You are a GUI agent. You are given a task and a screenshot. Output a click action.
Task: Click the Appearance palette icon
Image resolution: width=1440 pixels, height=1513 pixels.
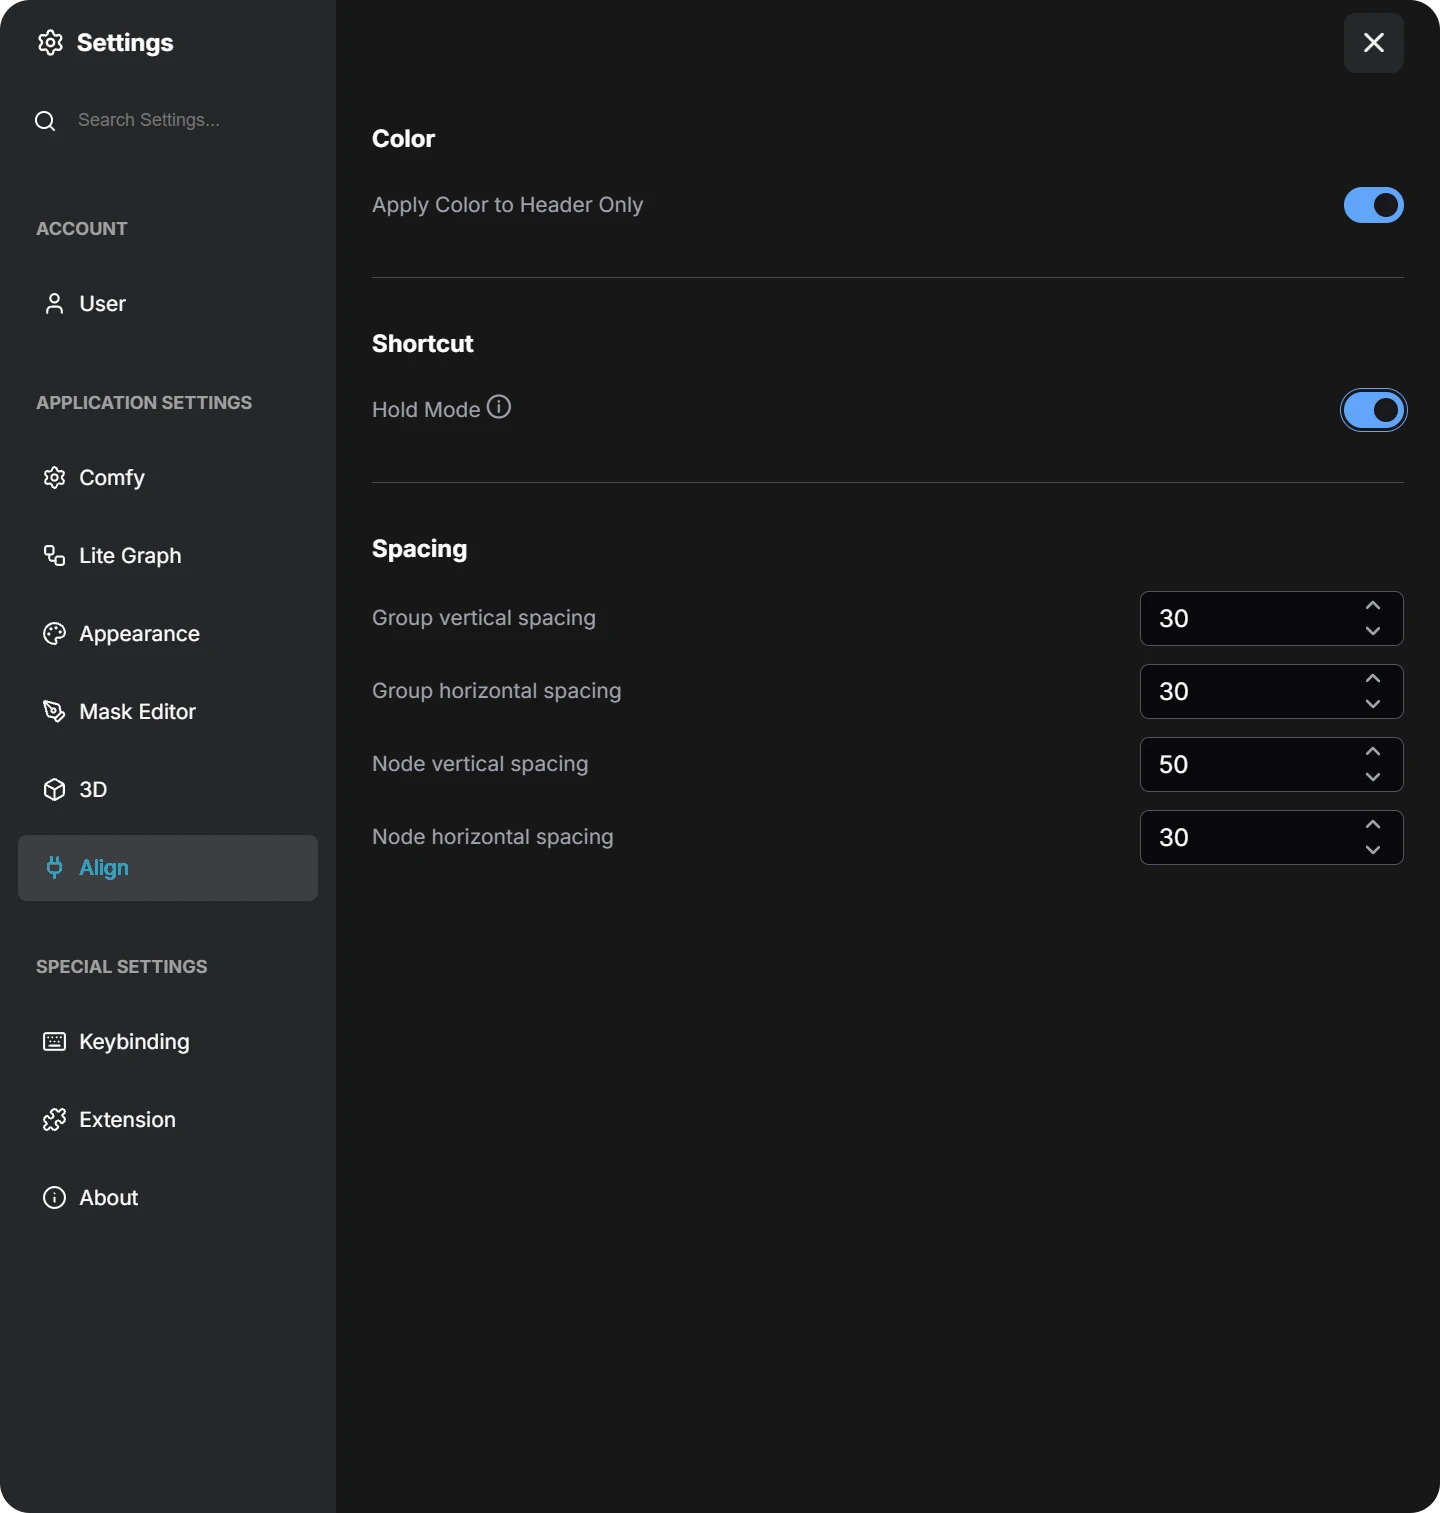pyautogui.click(x=54, y=634)
